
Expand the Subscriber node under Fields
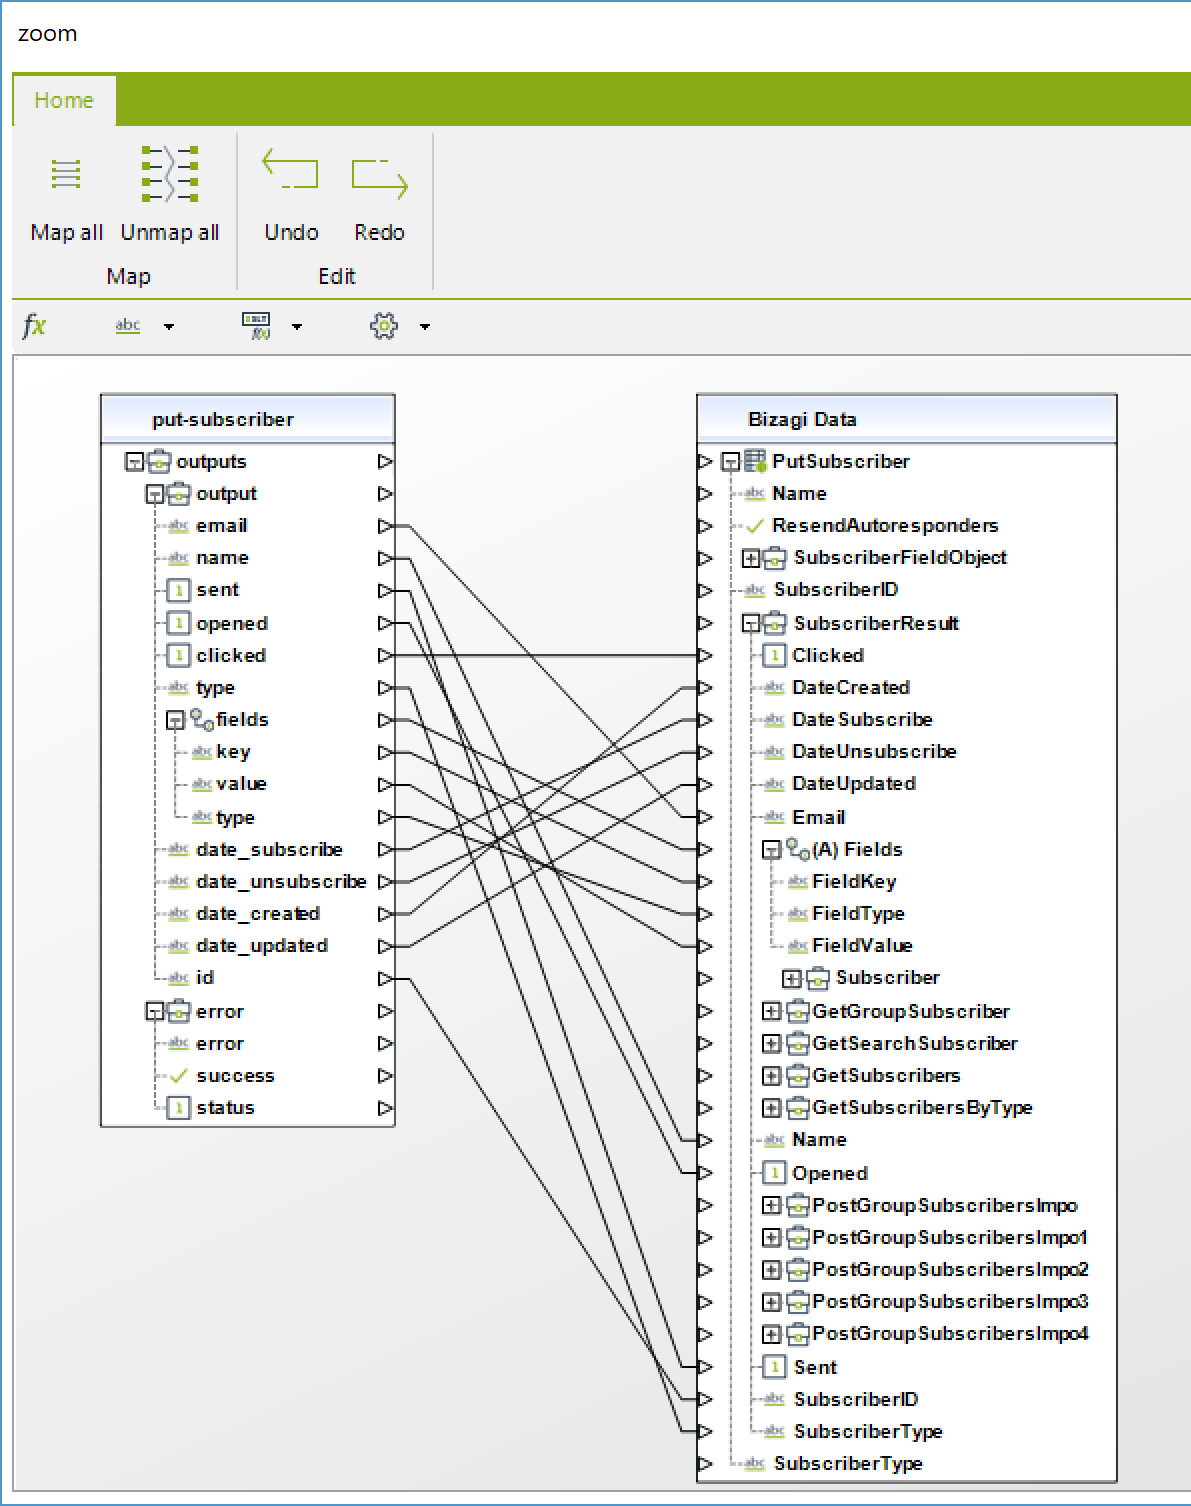click(791, 978)
